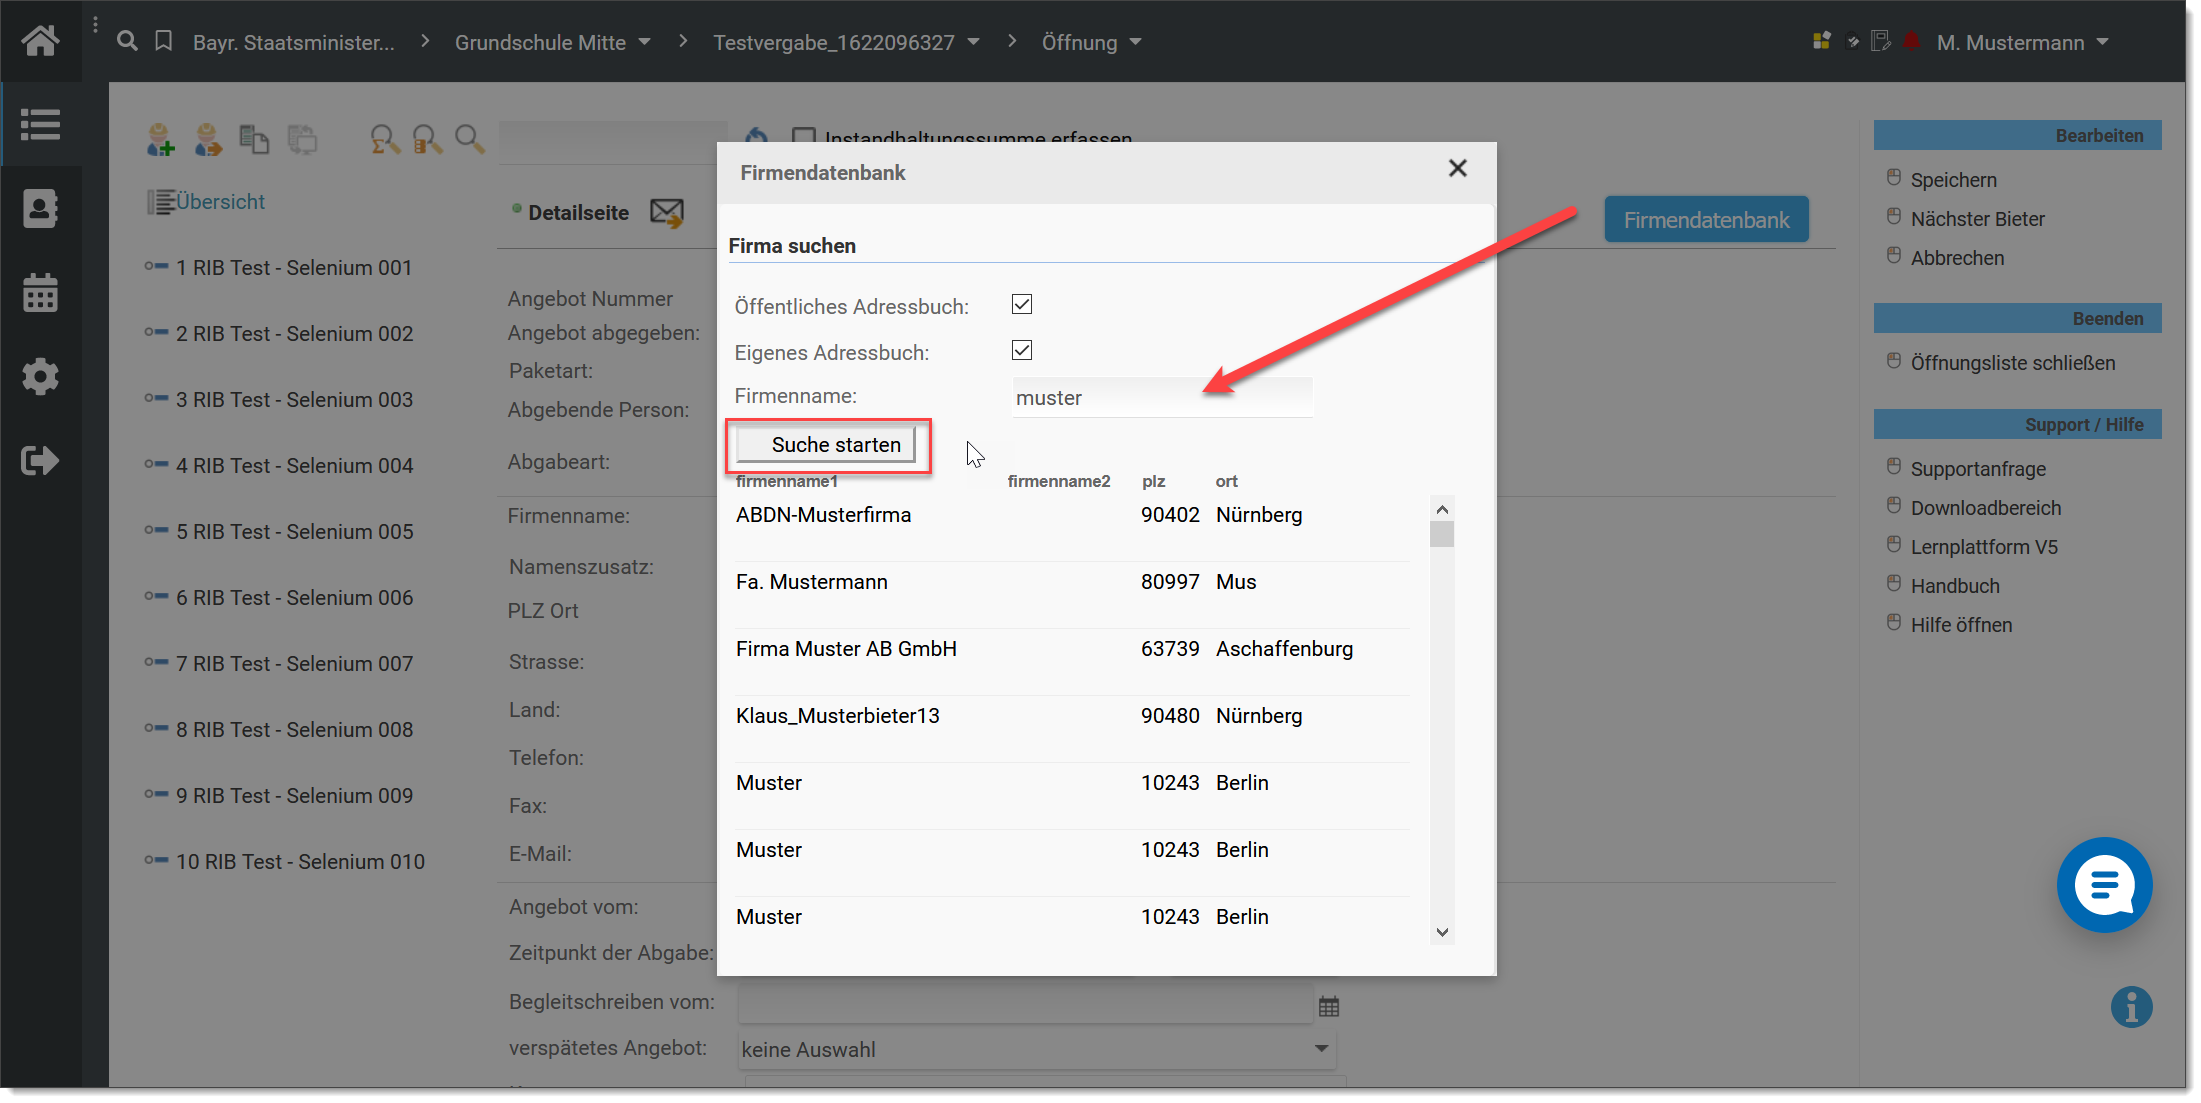
Task: Click Abbrechen in the Bearbeiten panel
Action: [x=1957, y=258]
